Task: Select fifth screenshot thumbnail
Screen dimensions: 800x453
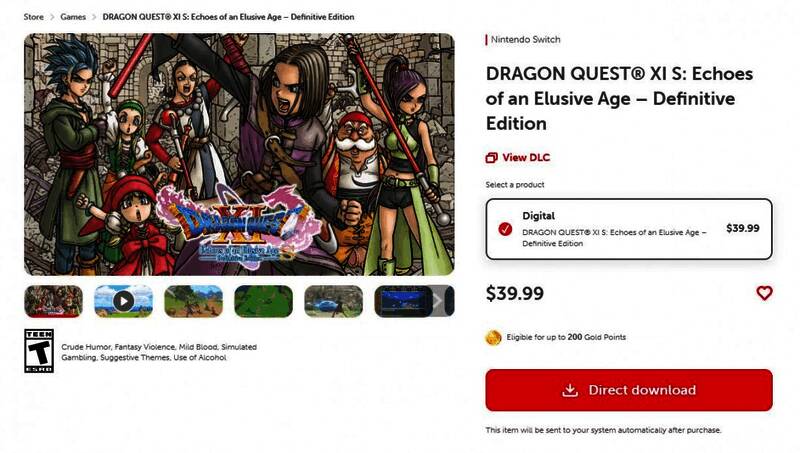Action: click(333, 300)
